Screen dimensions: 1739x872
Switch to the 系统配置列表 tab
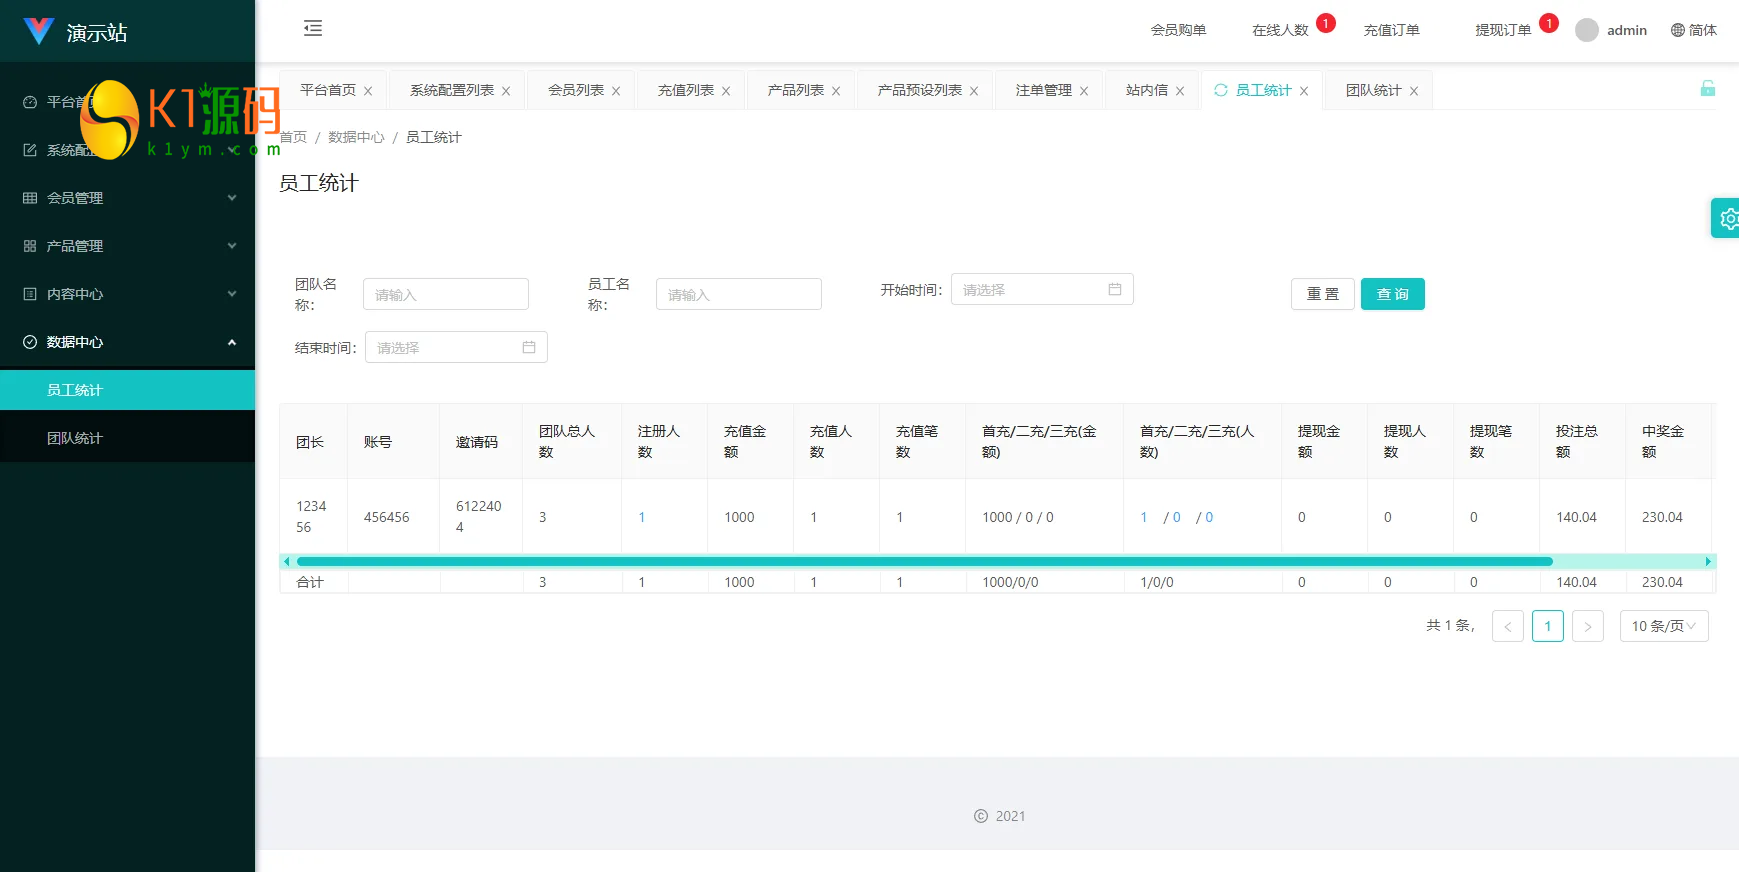452,90
